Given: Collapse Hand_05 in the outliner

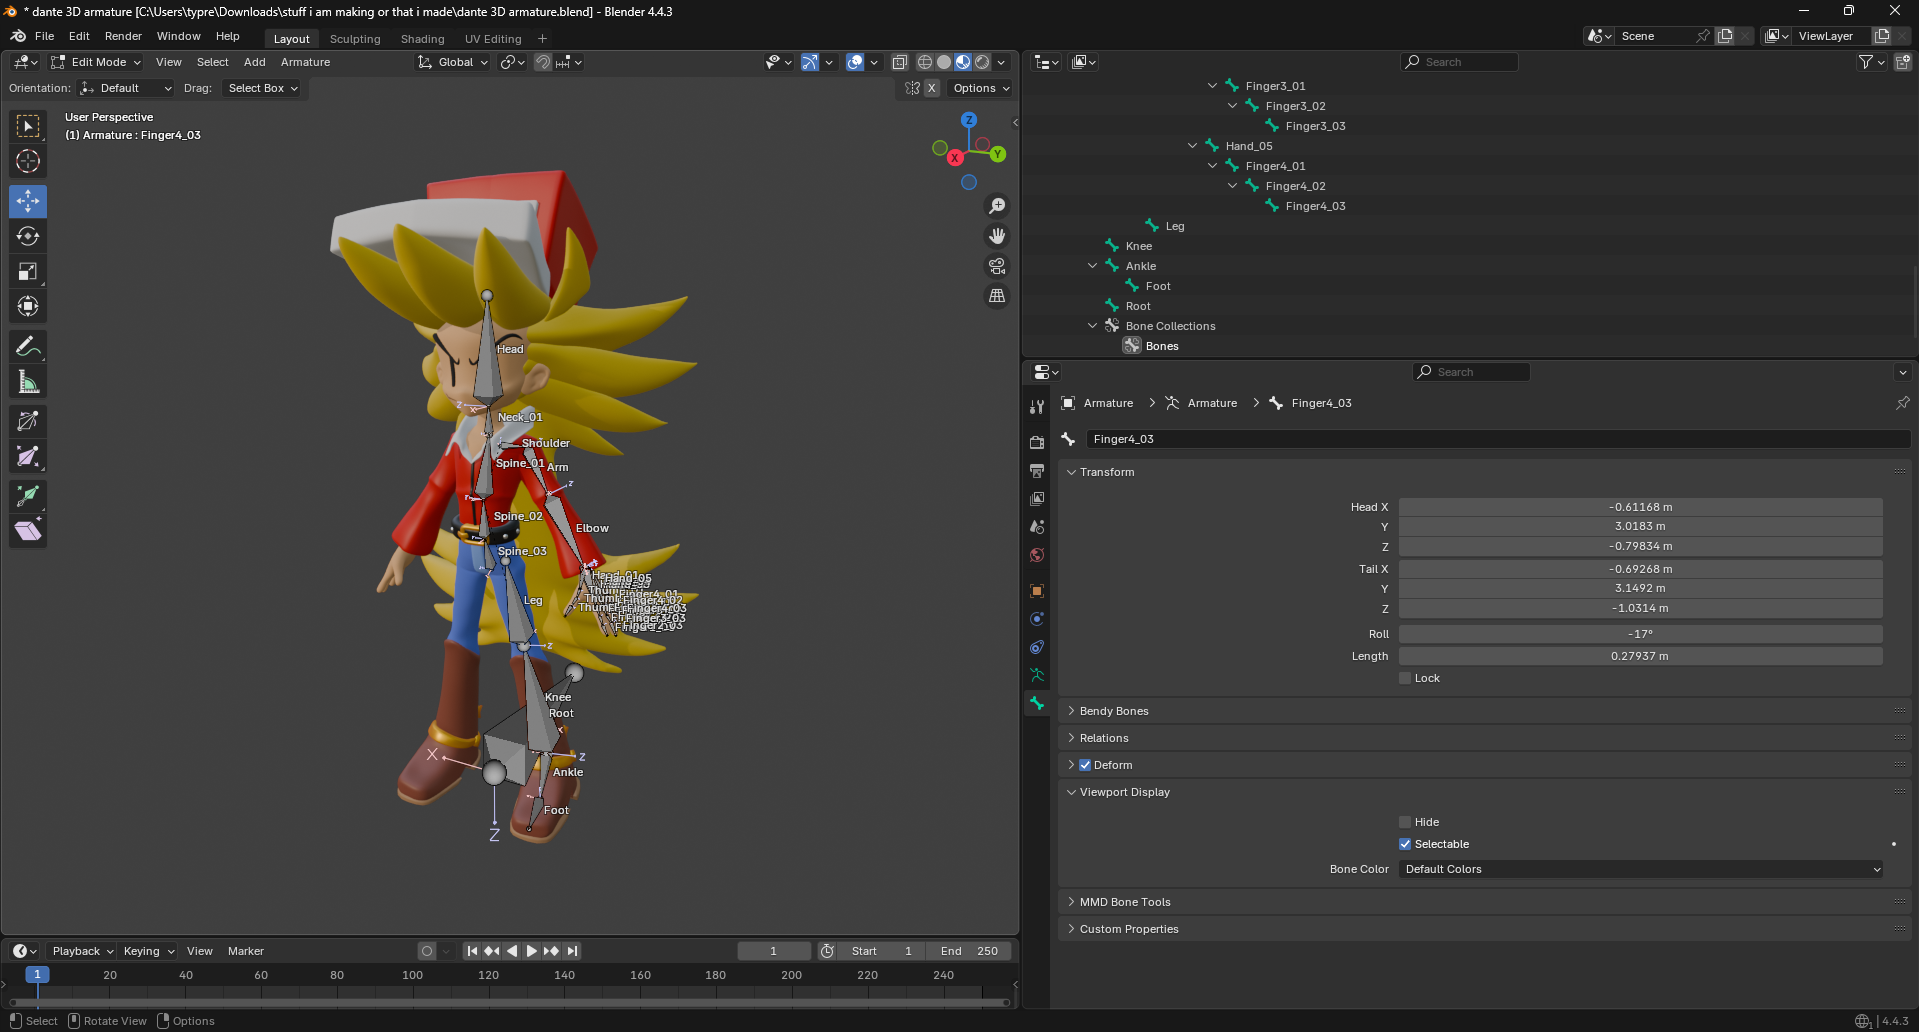Looking at the screenshot, I should (x=1192, y=146).
